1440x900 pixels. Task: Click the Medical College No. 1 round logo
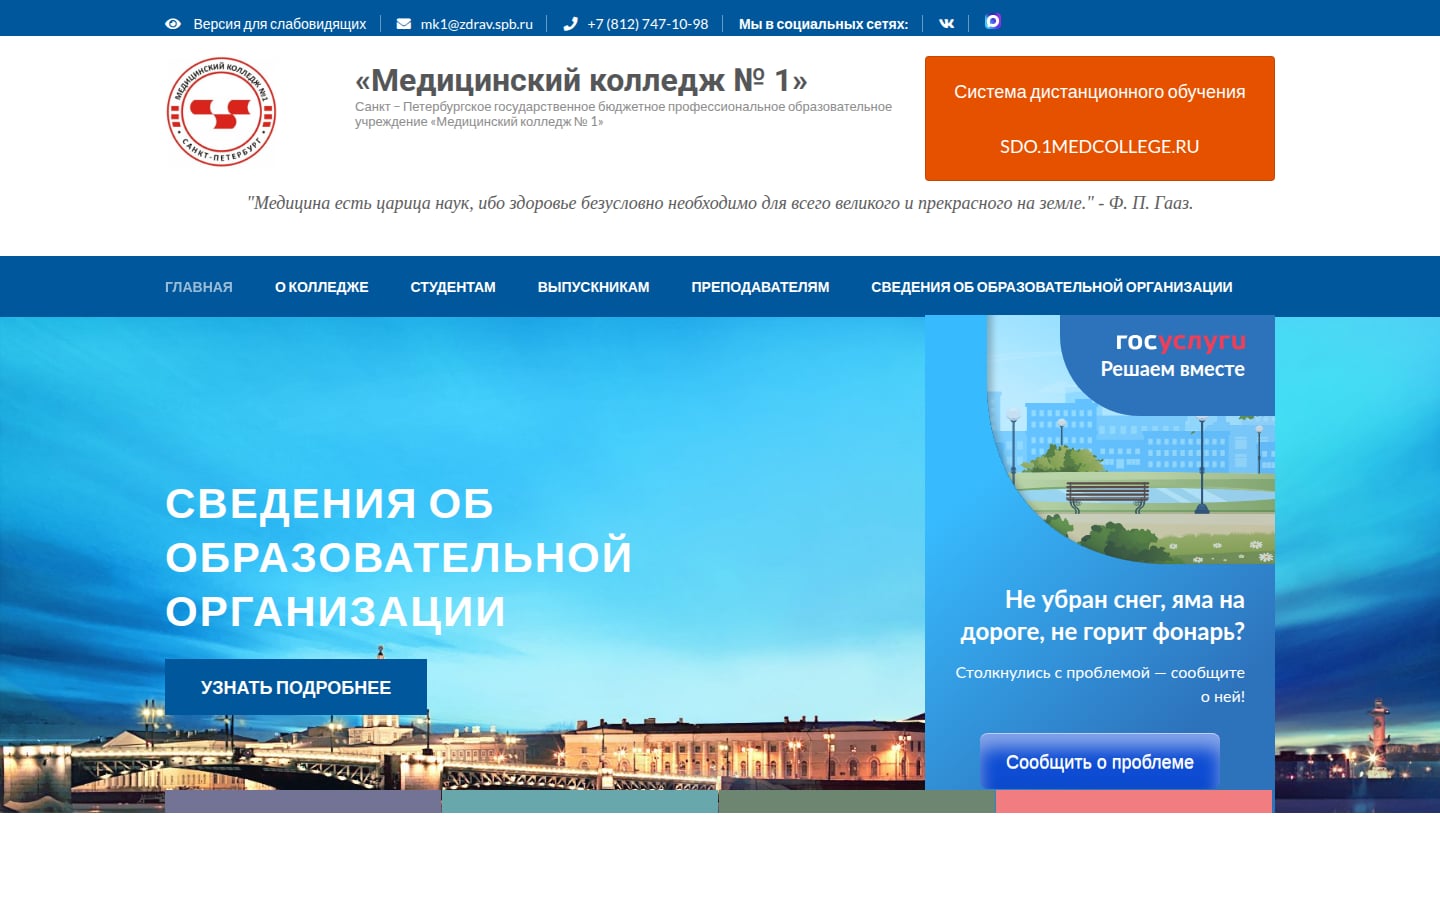tap(221, 111)
